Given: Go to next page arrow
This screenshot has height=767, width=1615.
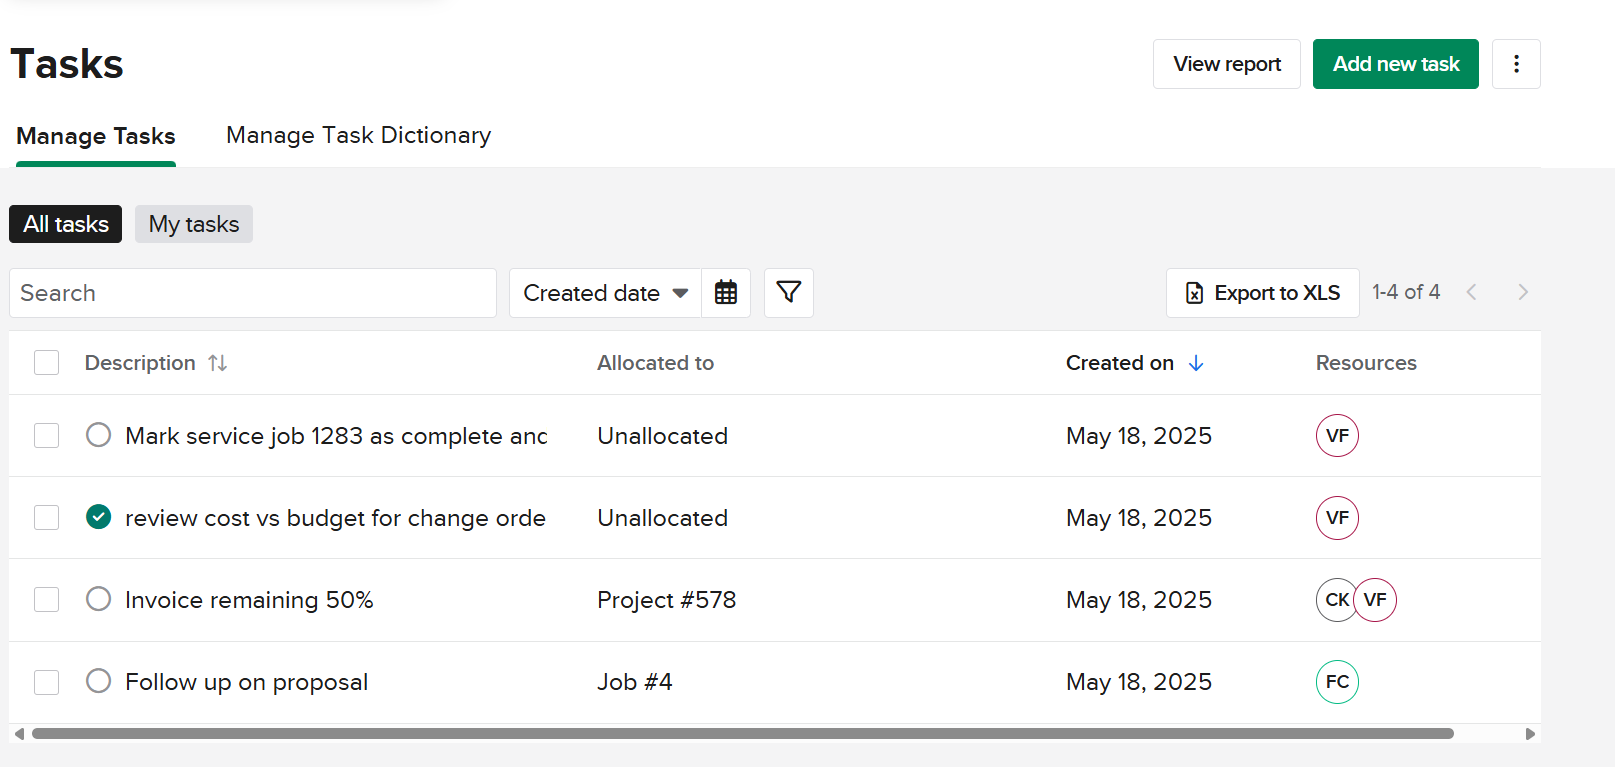Looking at the screenshot, I should 1523,292.
